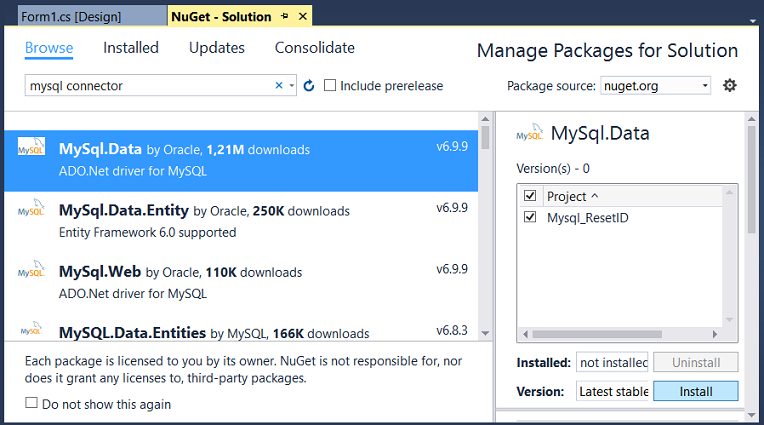This screenshot has height=425, width=764.
Task: Open the document tab overflow arrow
Action: [753, 21]
